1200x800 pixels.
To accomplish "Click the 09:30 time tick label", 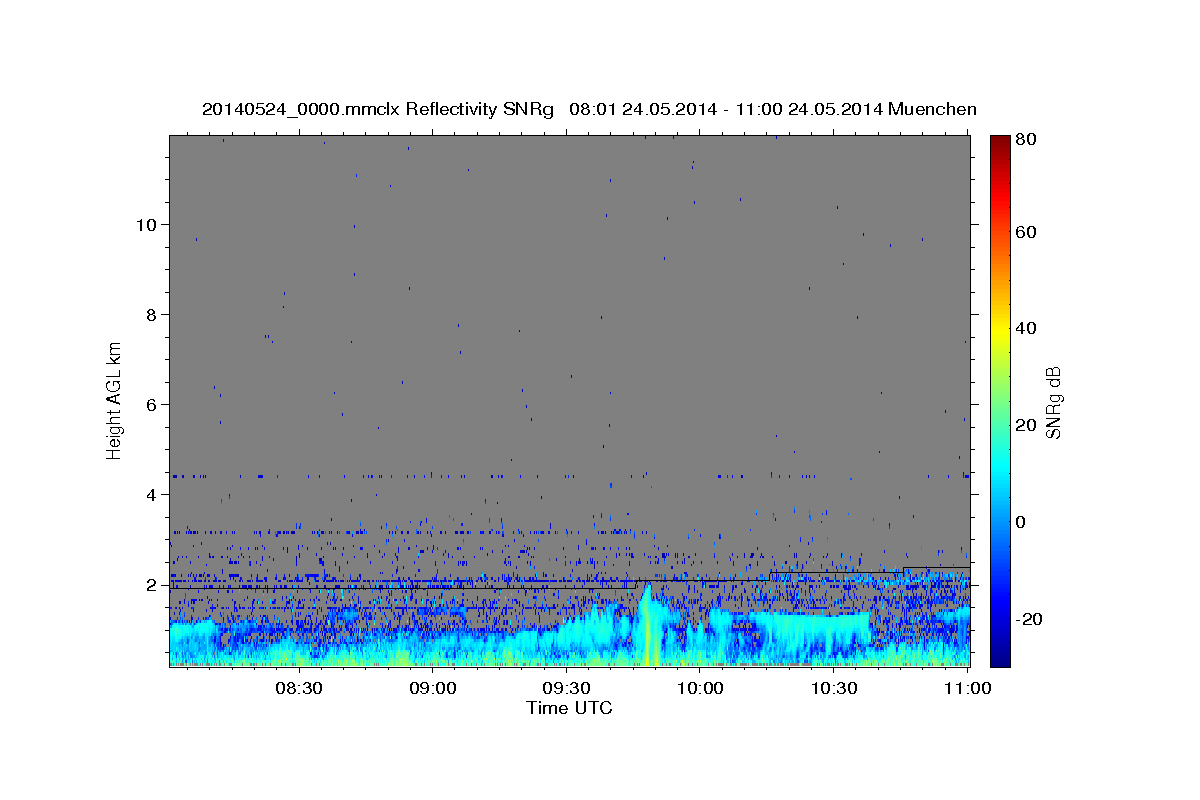I will click(566, 688).
